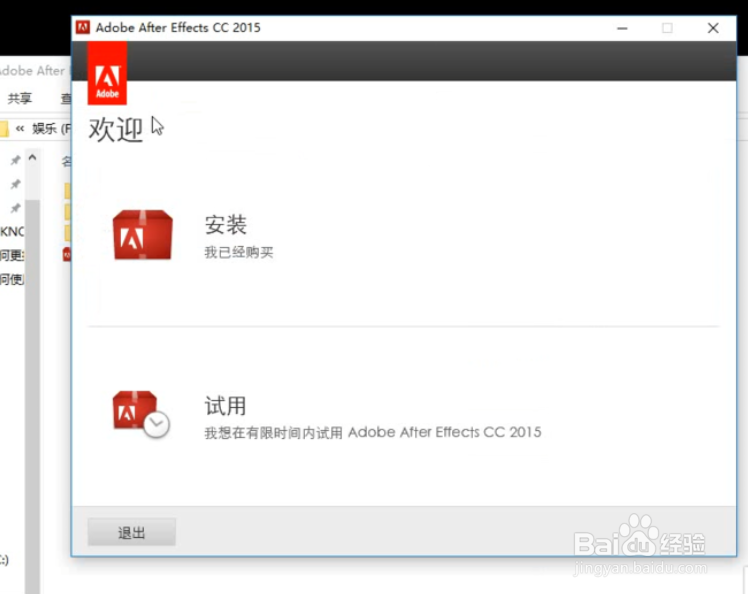Click the trial description mentioning After Effects CC 2015
The width and height of the screenshot is (748, 594).
point(373,432)
